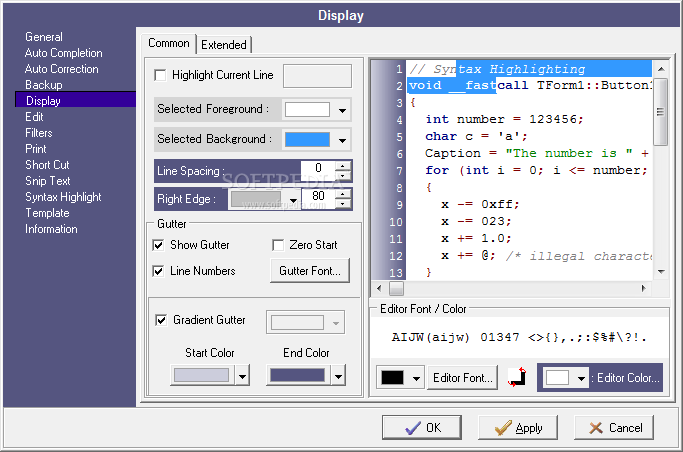Open Filters settings category
This screenshot has height=452, width=683.
pos(39,133)
